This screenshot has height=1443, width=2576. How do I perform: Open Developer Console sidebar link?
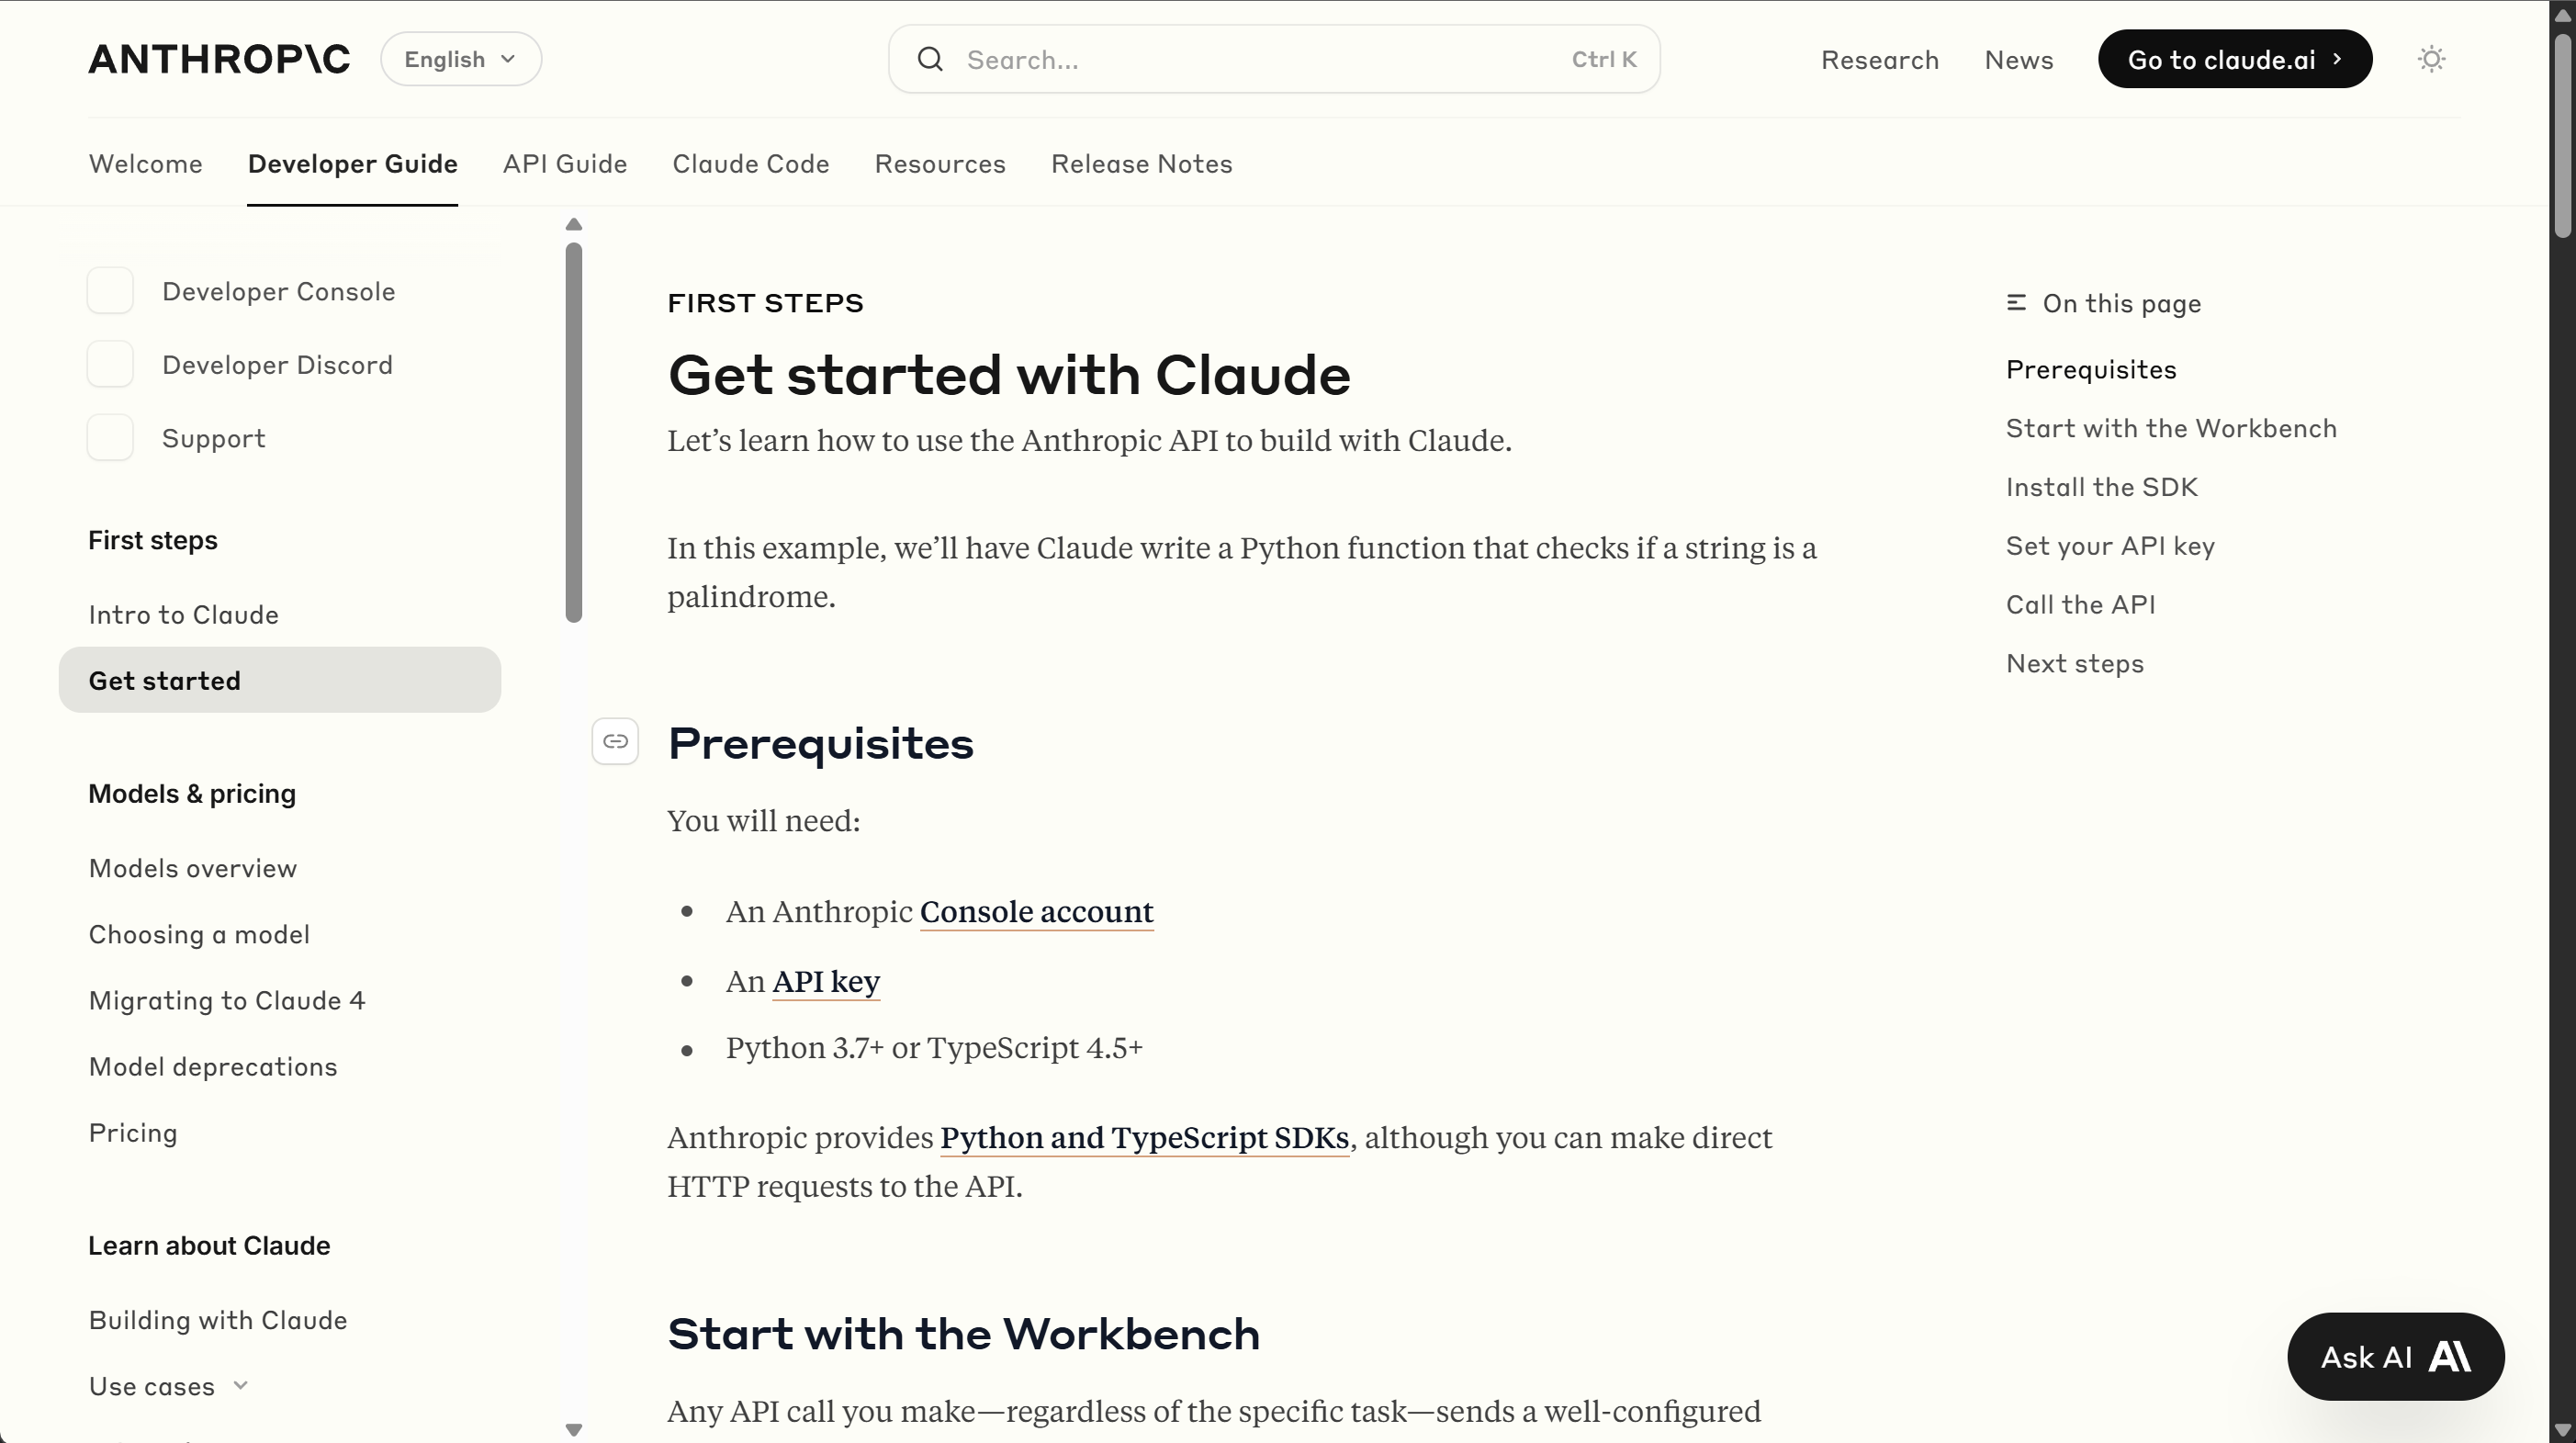click(279, 291)
